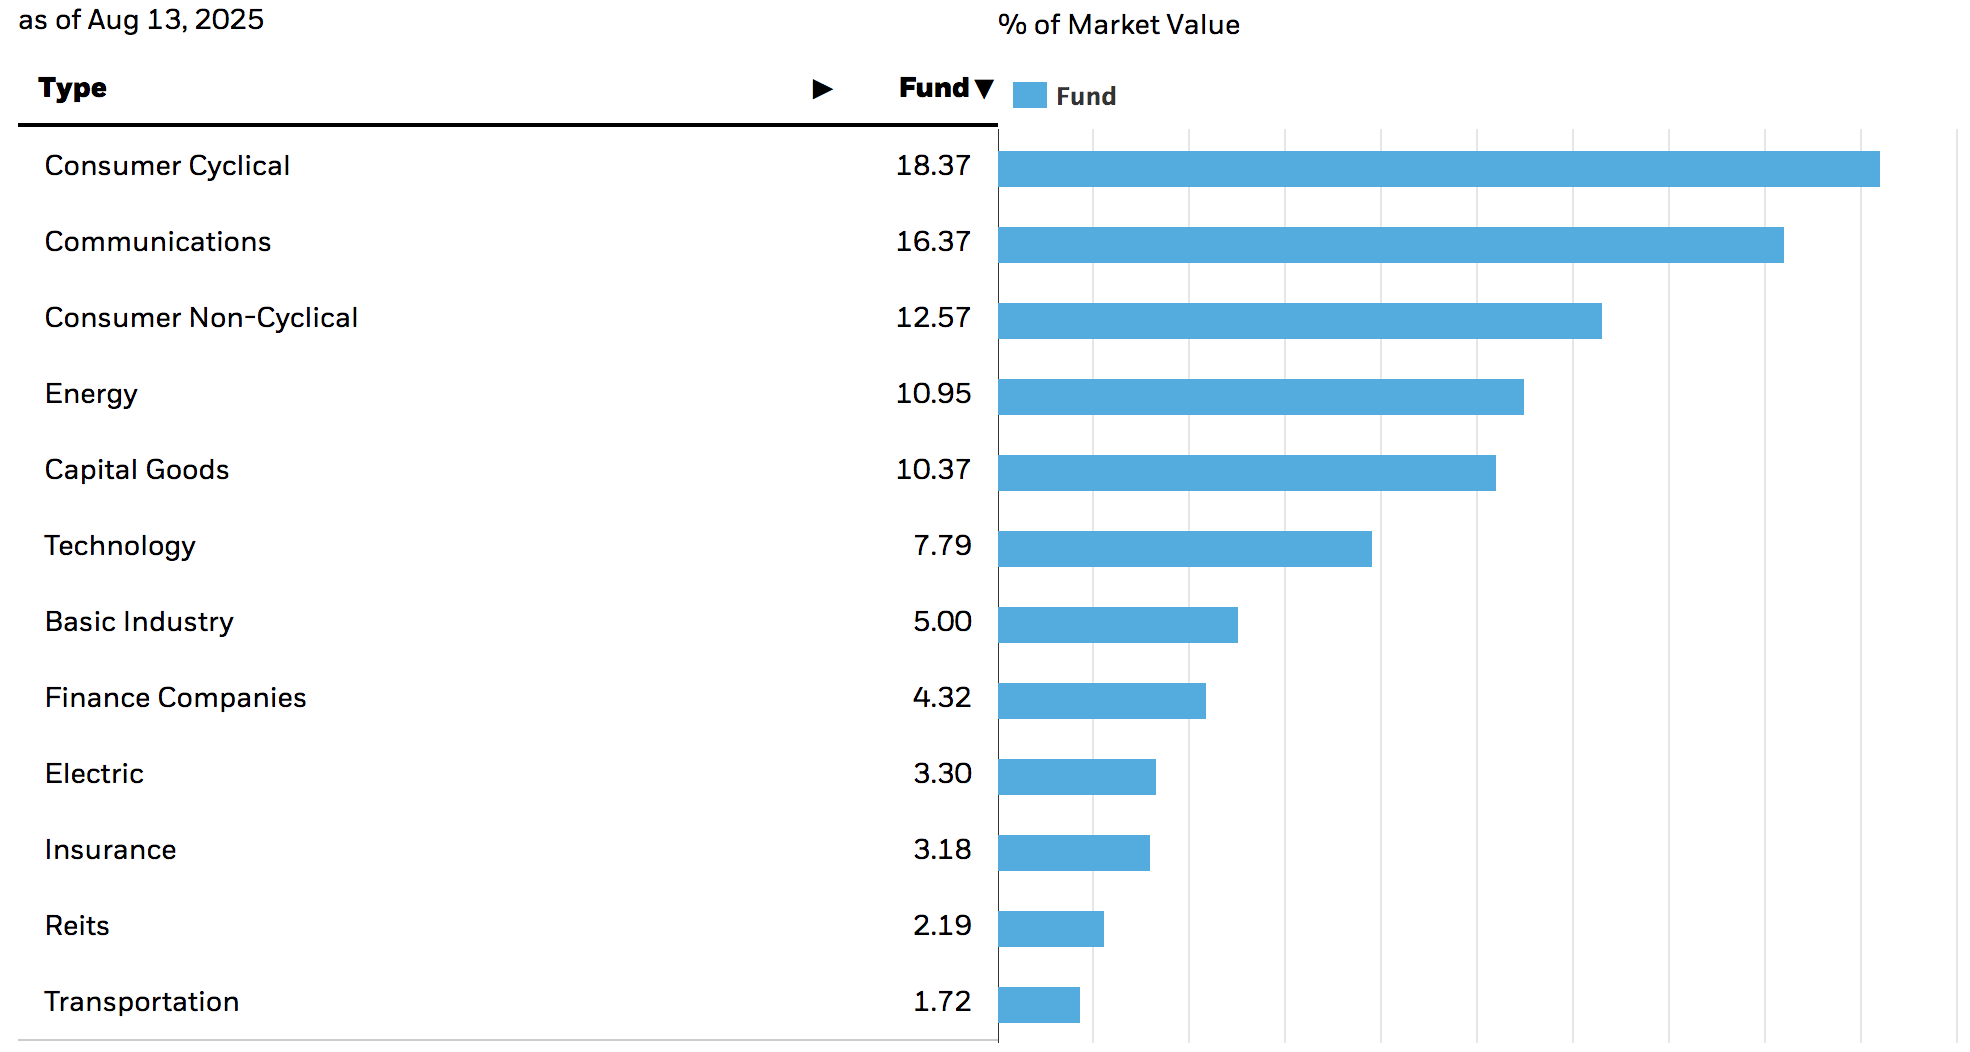Click the Fund column header
The height and width of the screenshot is (1052, 1970).
pyautogui.click(x=933, y=88)
